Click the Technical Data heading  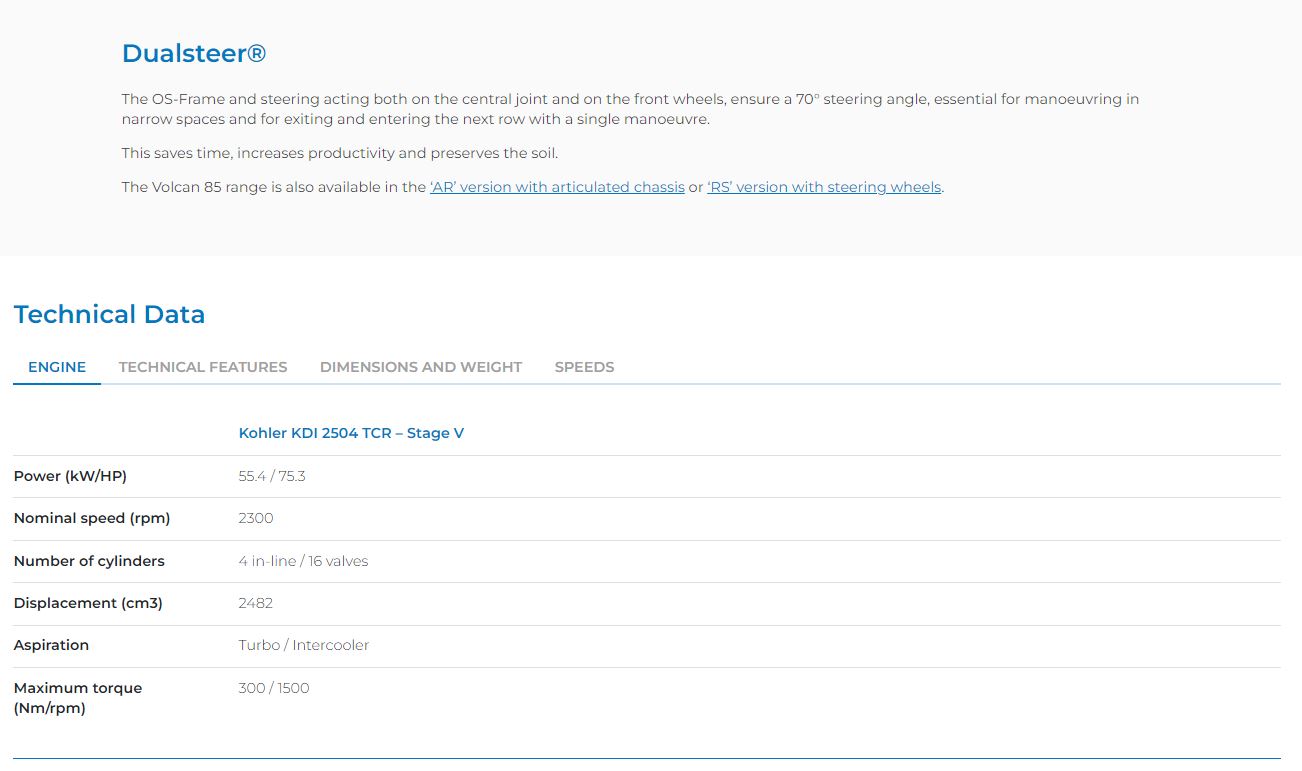(x=109, y=314)
